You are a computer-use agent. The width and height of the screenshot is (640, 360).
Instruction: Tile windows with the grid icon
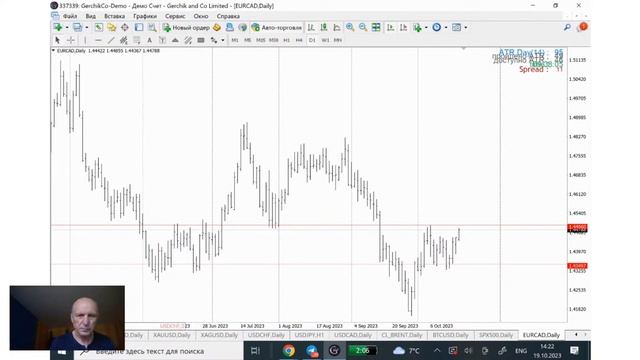[376, 27]
